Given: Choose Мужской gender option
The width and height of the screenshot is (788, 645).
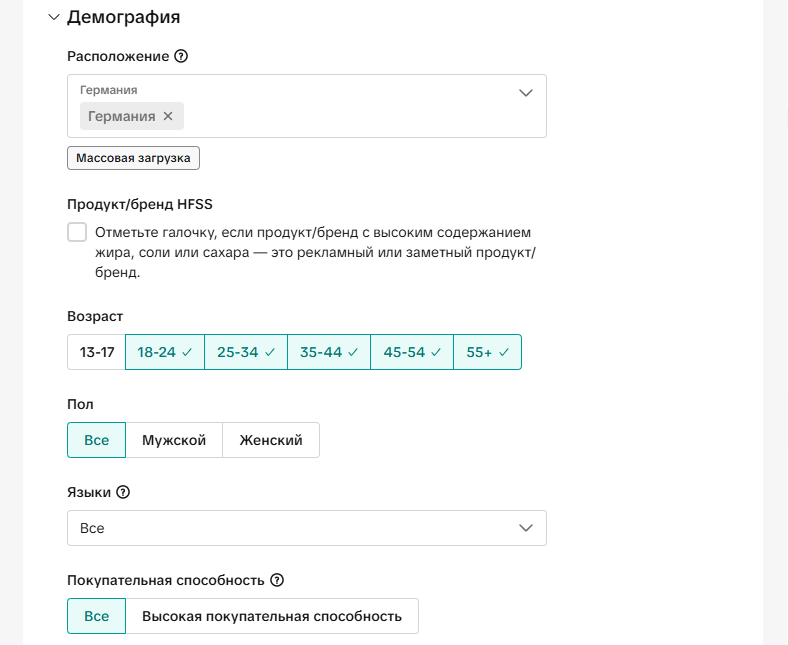Looking at the screenshot, I should (174, 440).
